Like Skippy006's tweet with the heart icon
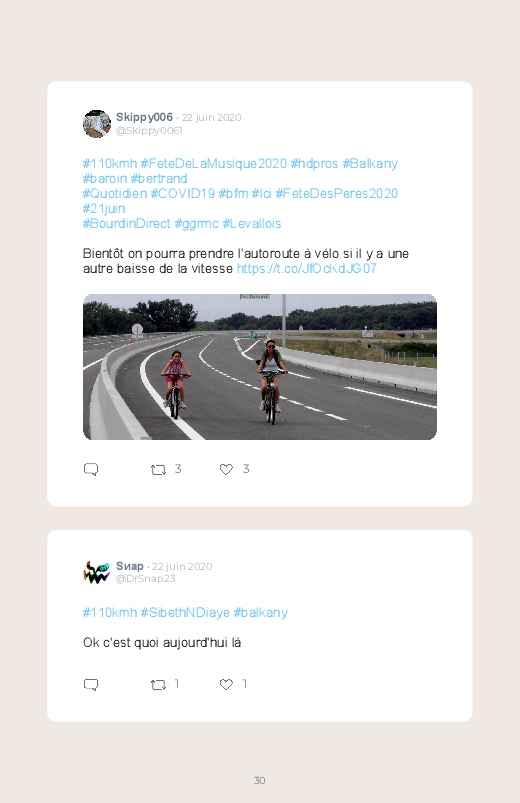The height and width of the screenshot is (803, 520). [x=226, y=469]
